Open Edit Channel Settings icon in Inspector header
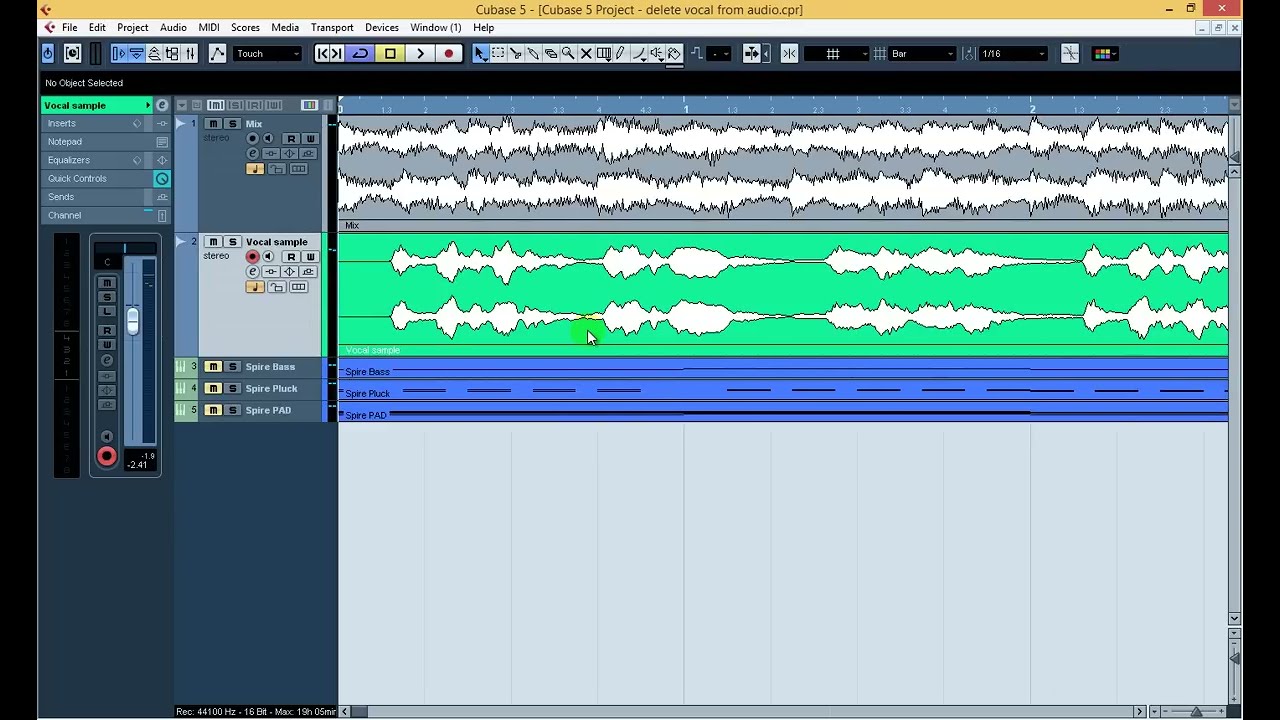Viewport: 1280px width, 720px height. coord(162,105)
